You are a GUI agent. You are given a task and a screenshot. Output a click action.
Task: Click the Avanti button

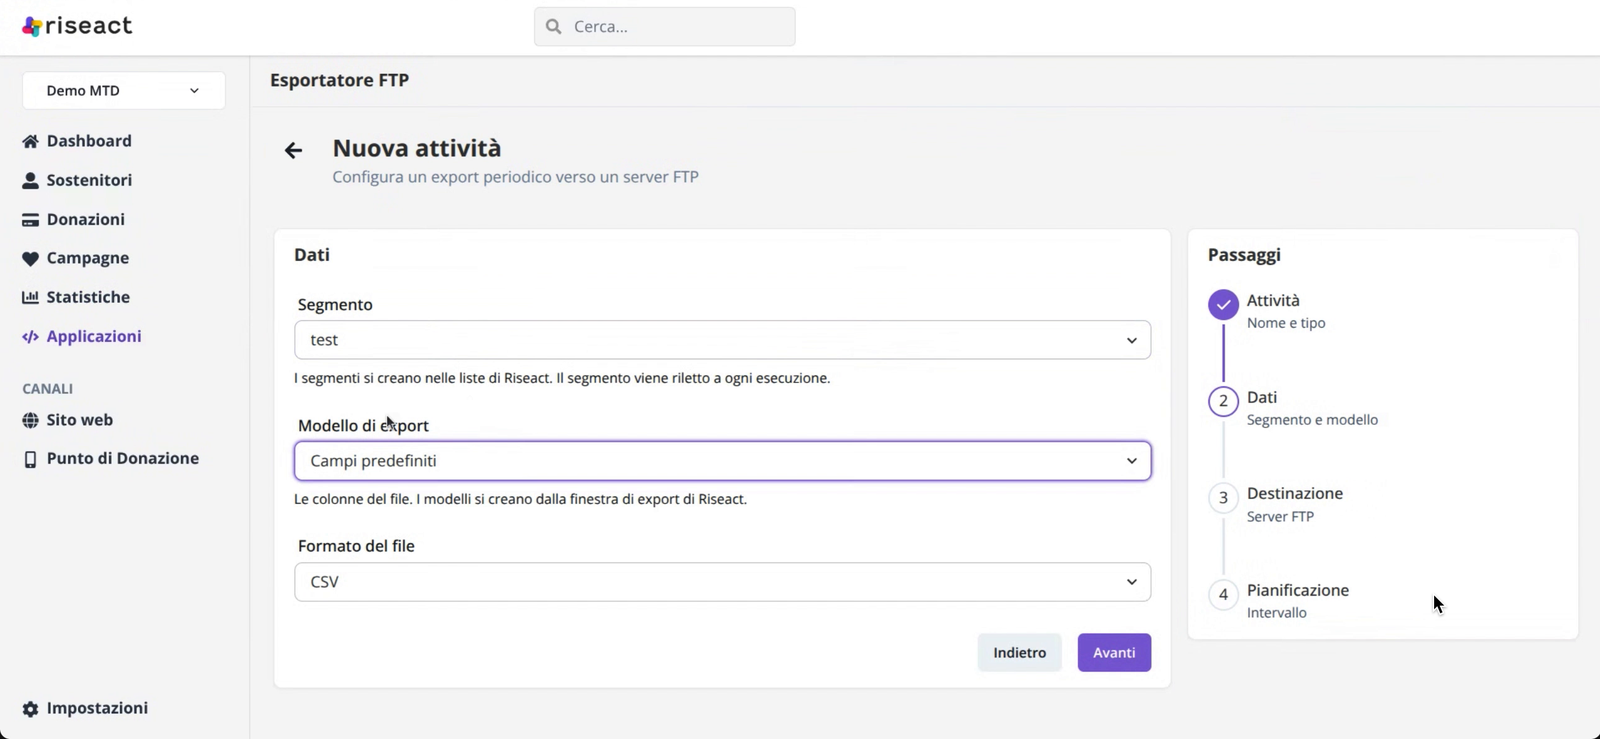tap(1114, 653)
